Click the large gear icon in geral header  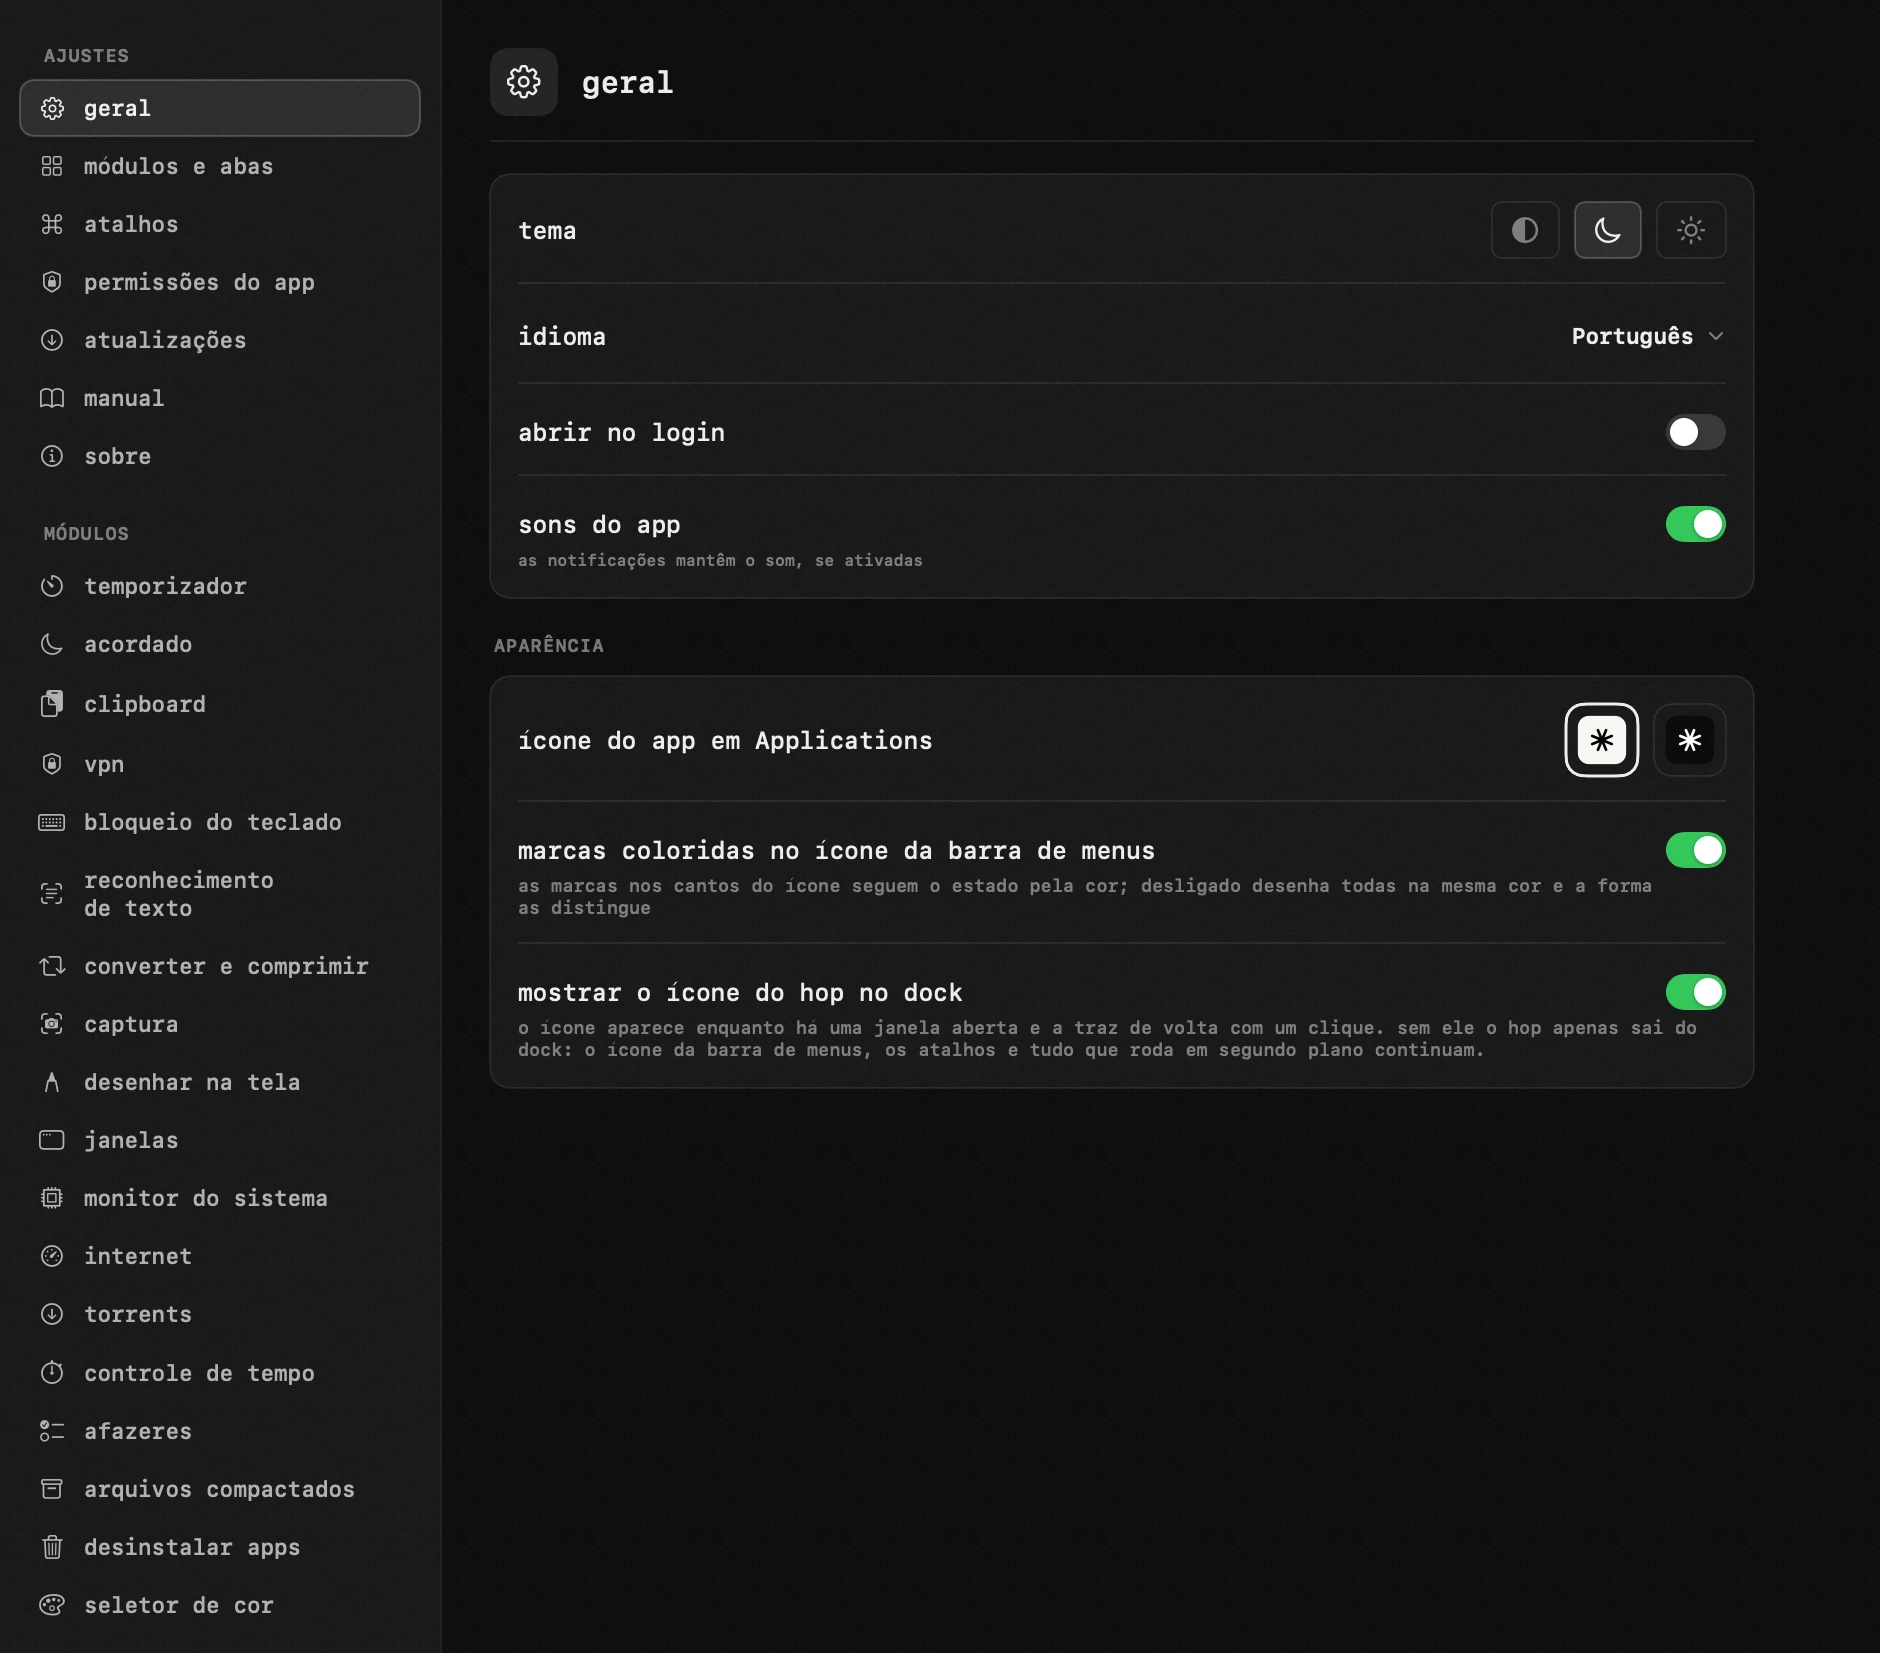pos(524,82)
